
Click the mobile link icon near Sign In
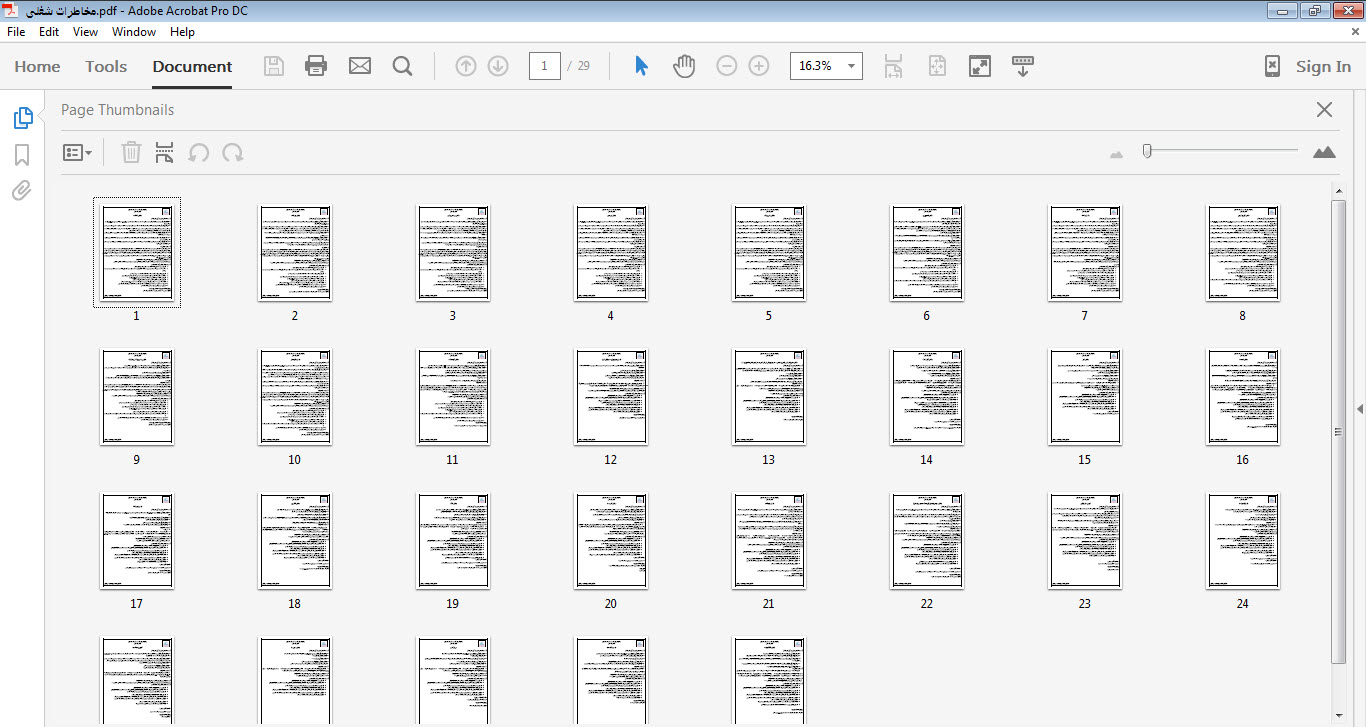tap(1272, 66)
